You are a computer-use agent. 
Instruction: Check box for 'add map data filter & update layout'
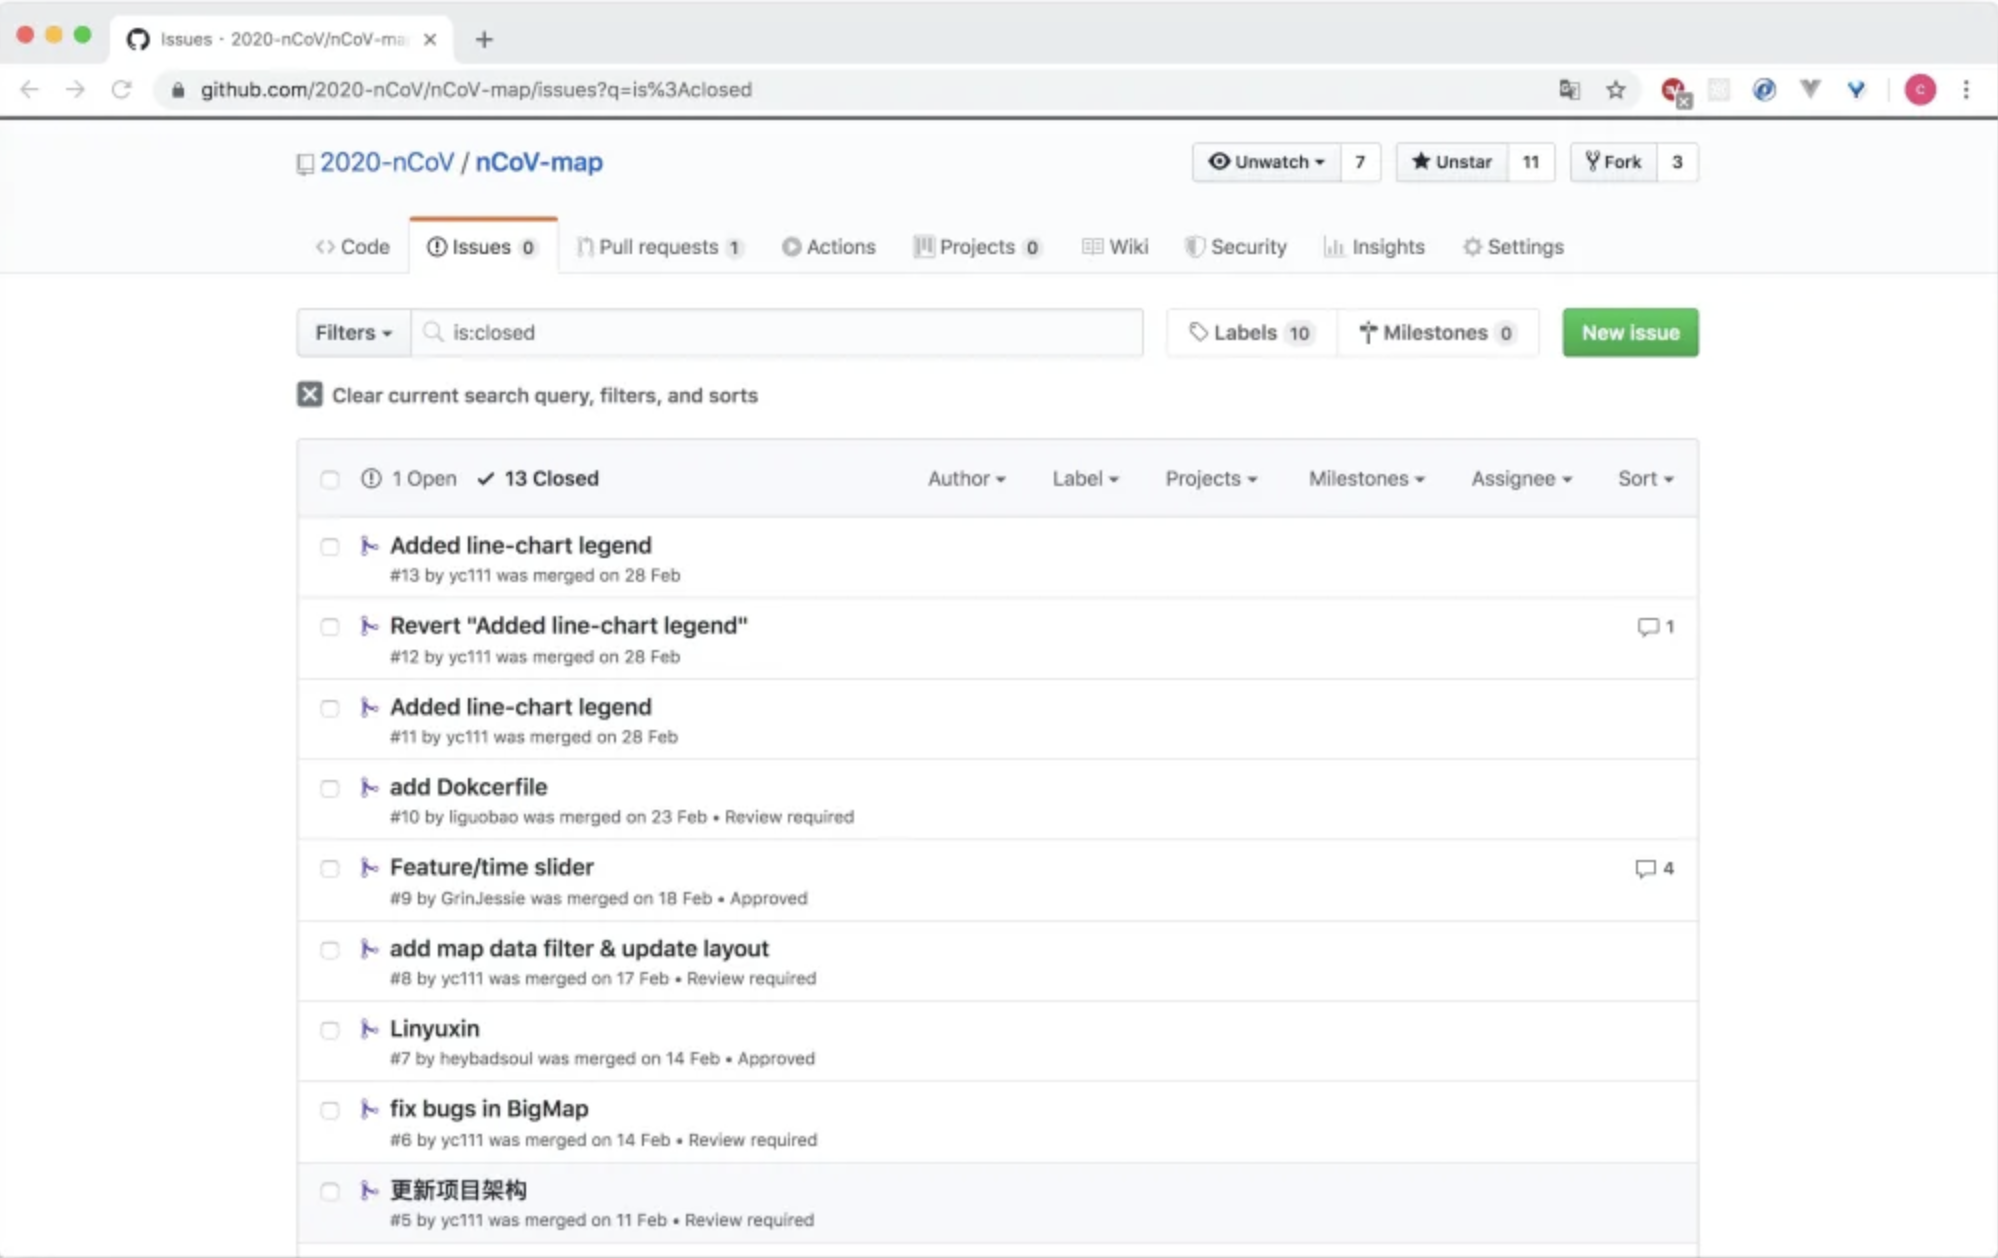330,949
